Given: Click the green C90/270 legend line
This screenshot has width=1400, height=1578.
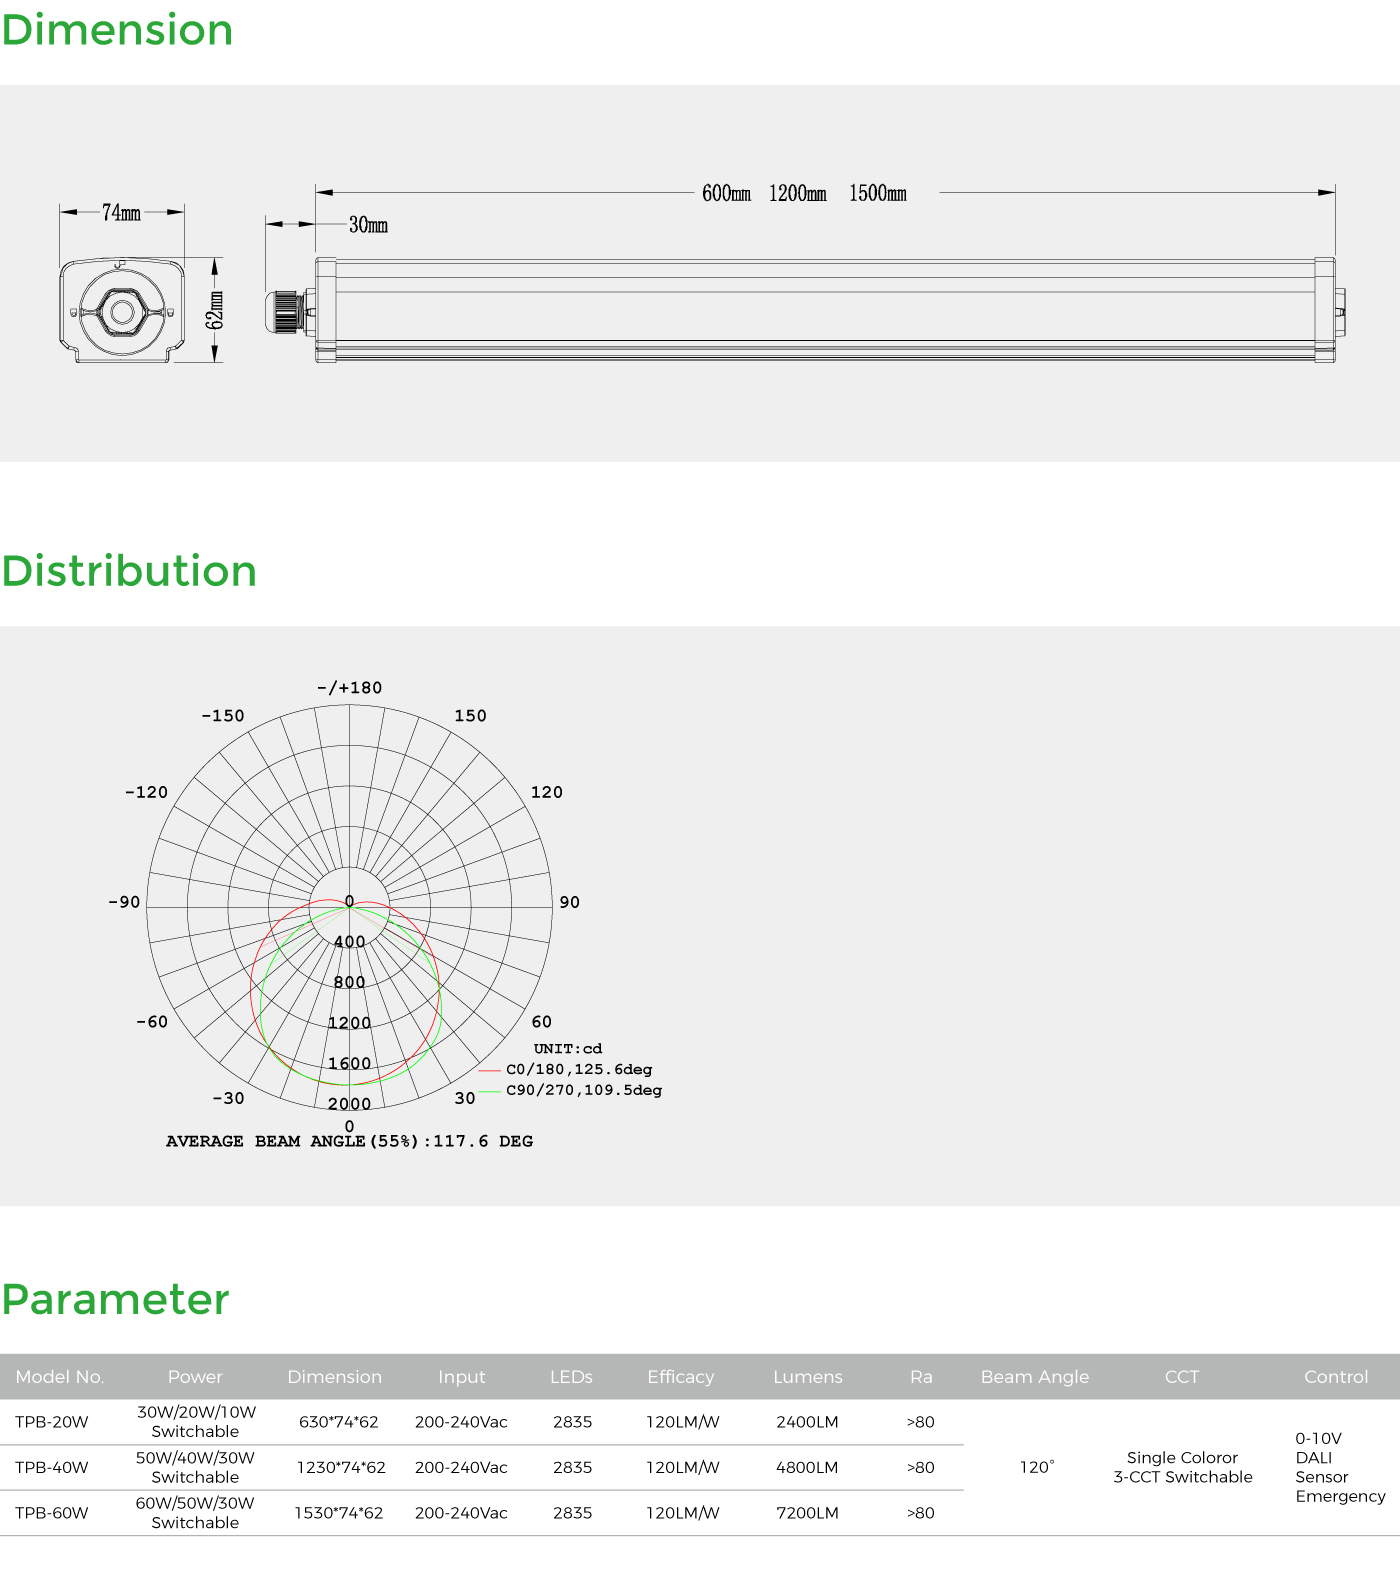Looking at the screenshot, I should coord(489,1091).
